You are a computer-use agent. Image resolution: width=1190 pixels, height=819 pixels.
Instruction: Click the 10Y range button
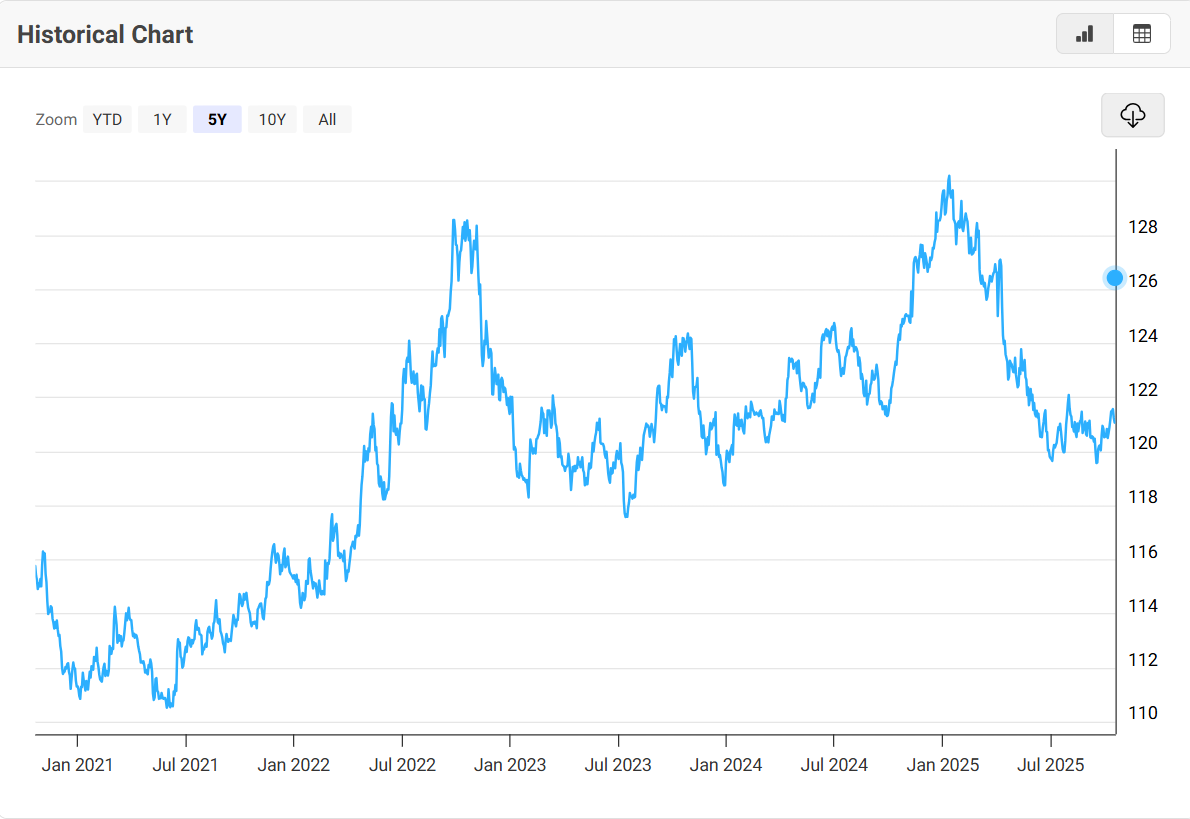pyautogui.click(x=272, y=119)
